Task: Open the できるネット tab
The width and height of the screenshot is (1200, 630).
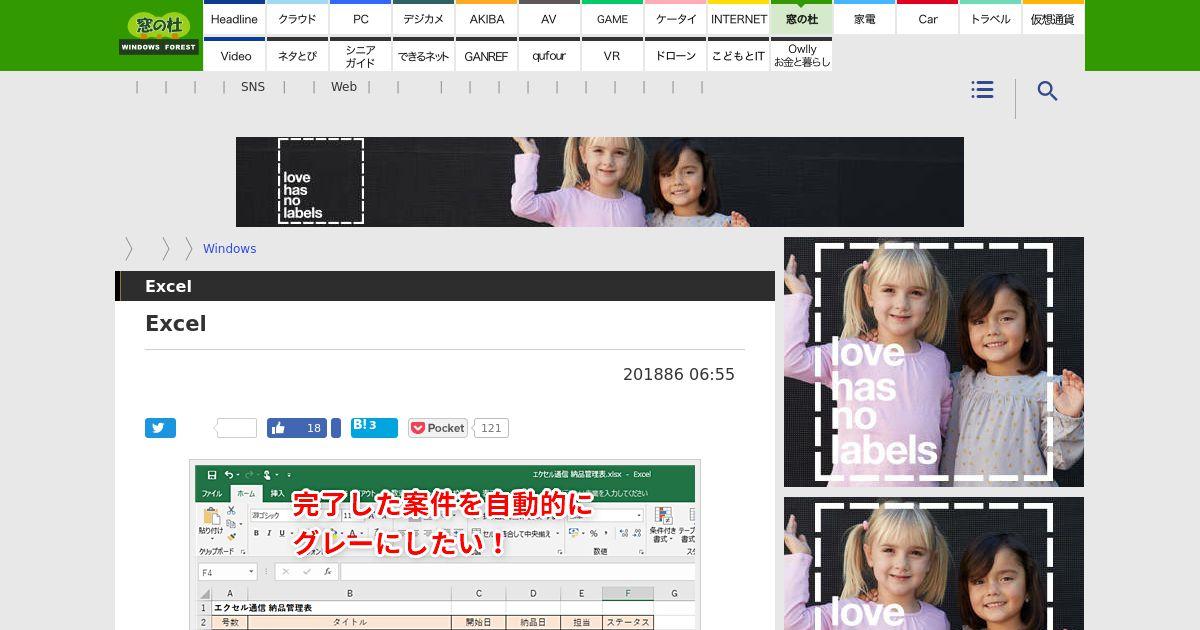Action: coord(424,55)
